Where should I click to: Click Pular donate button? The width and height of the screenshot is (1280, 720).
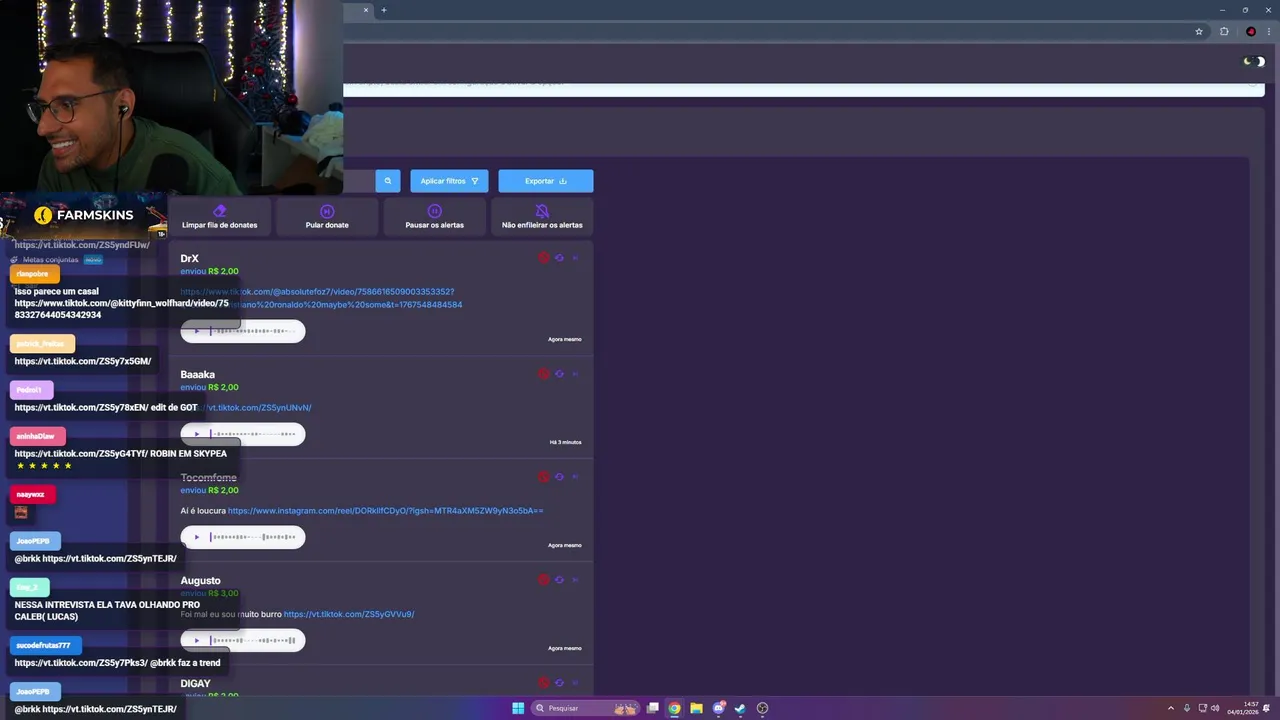(x=327, y=217)
